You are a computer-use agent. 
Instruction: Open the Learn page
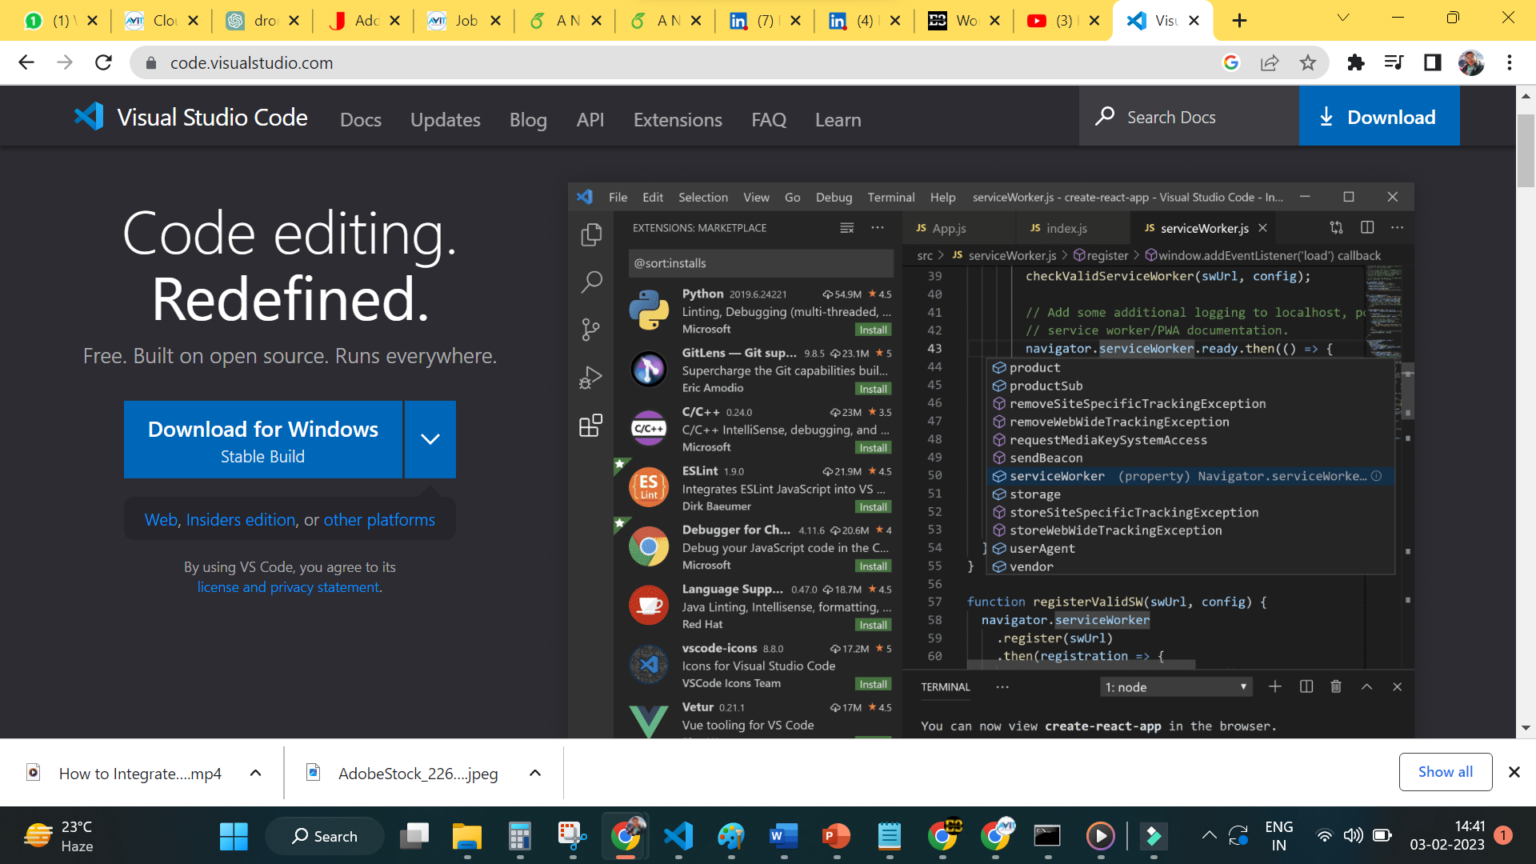tap(838, 119)
